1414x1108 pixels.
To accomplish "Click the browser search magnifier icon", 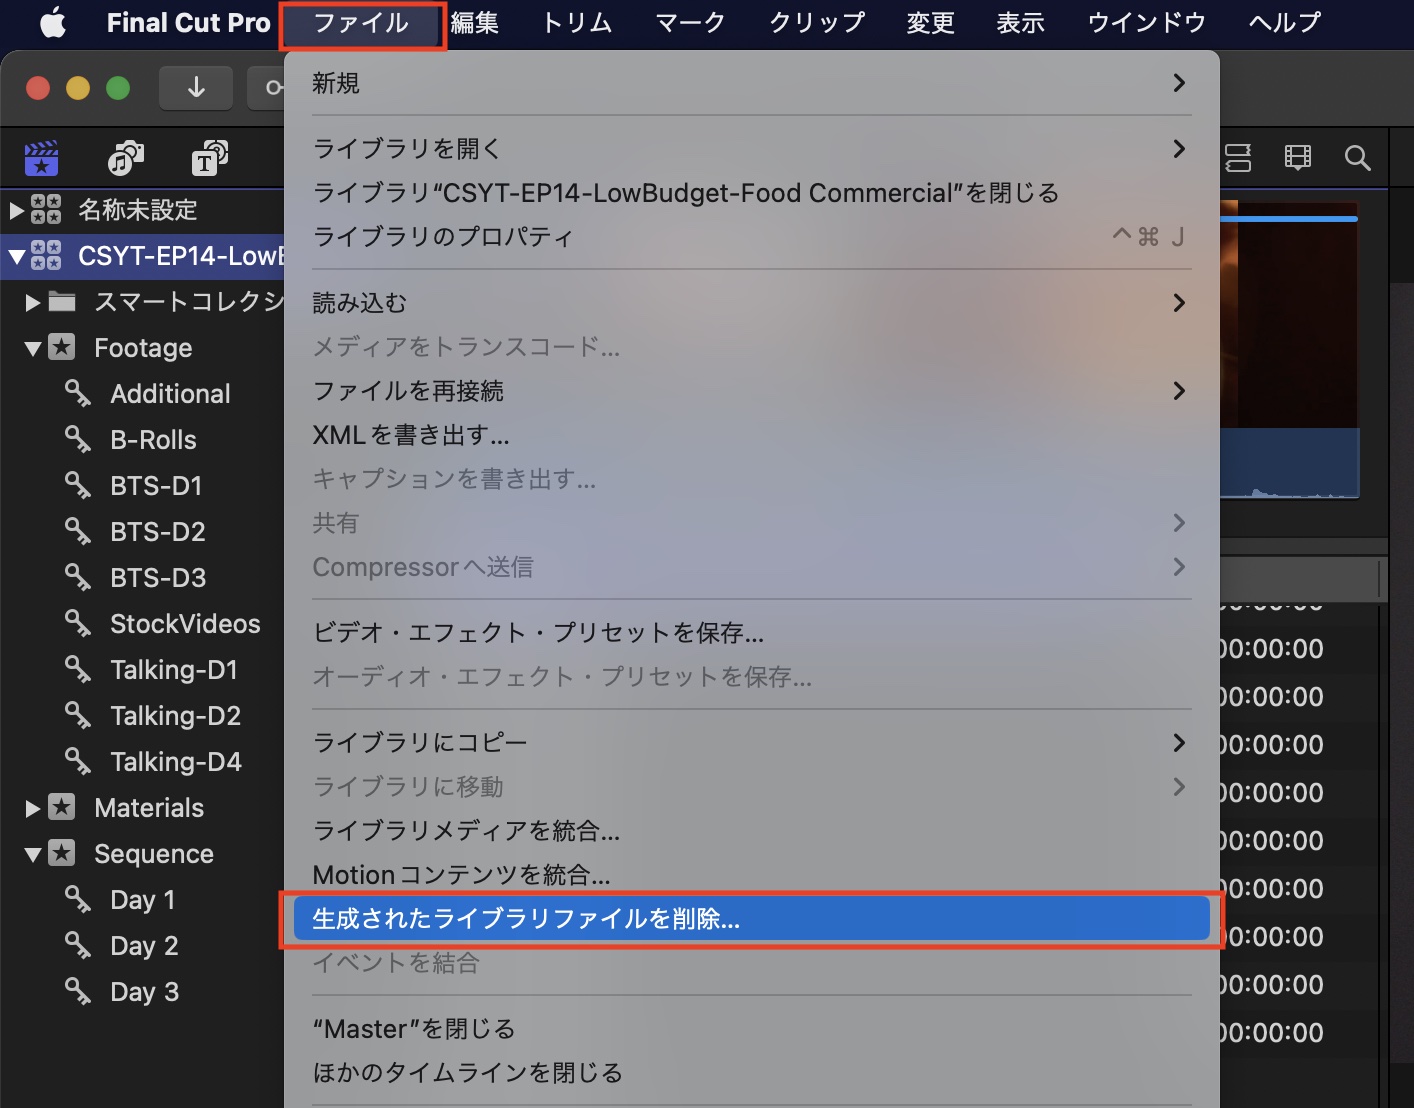I will coord(1357,157).
